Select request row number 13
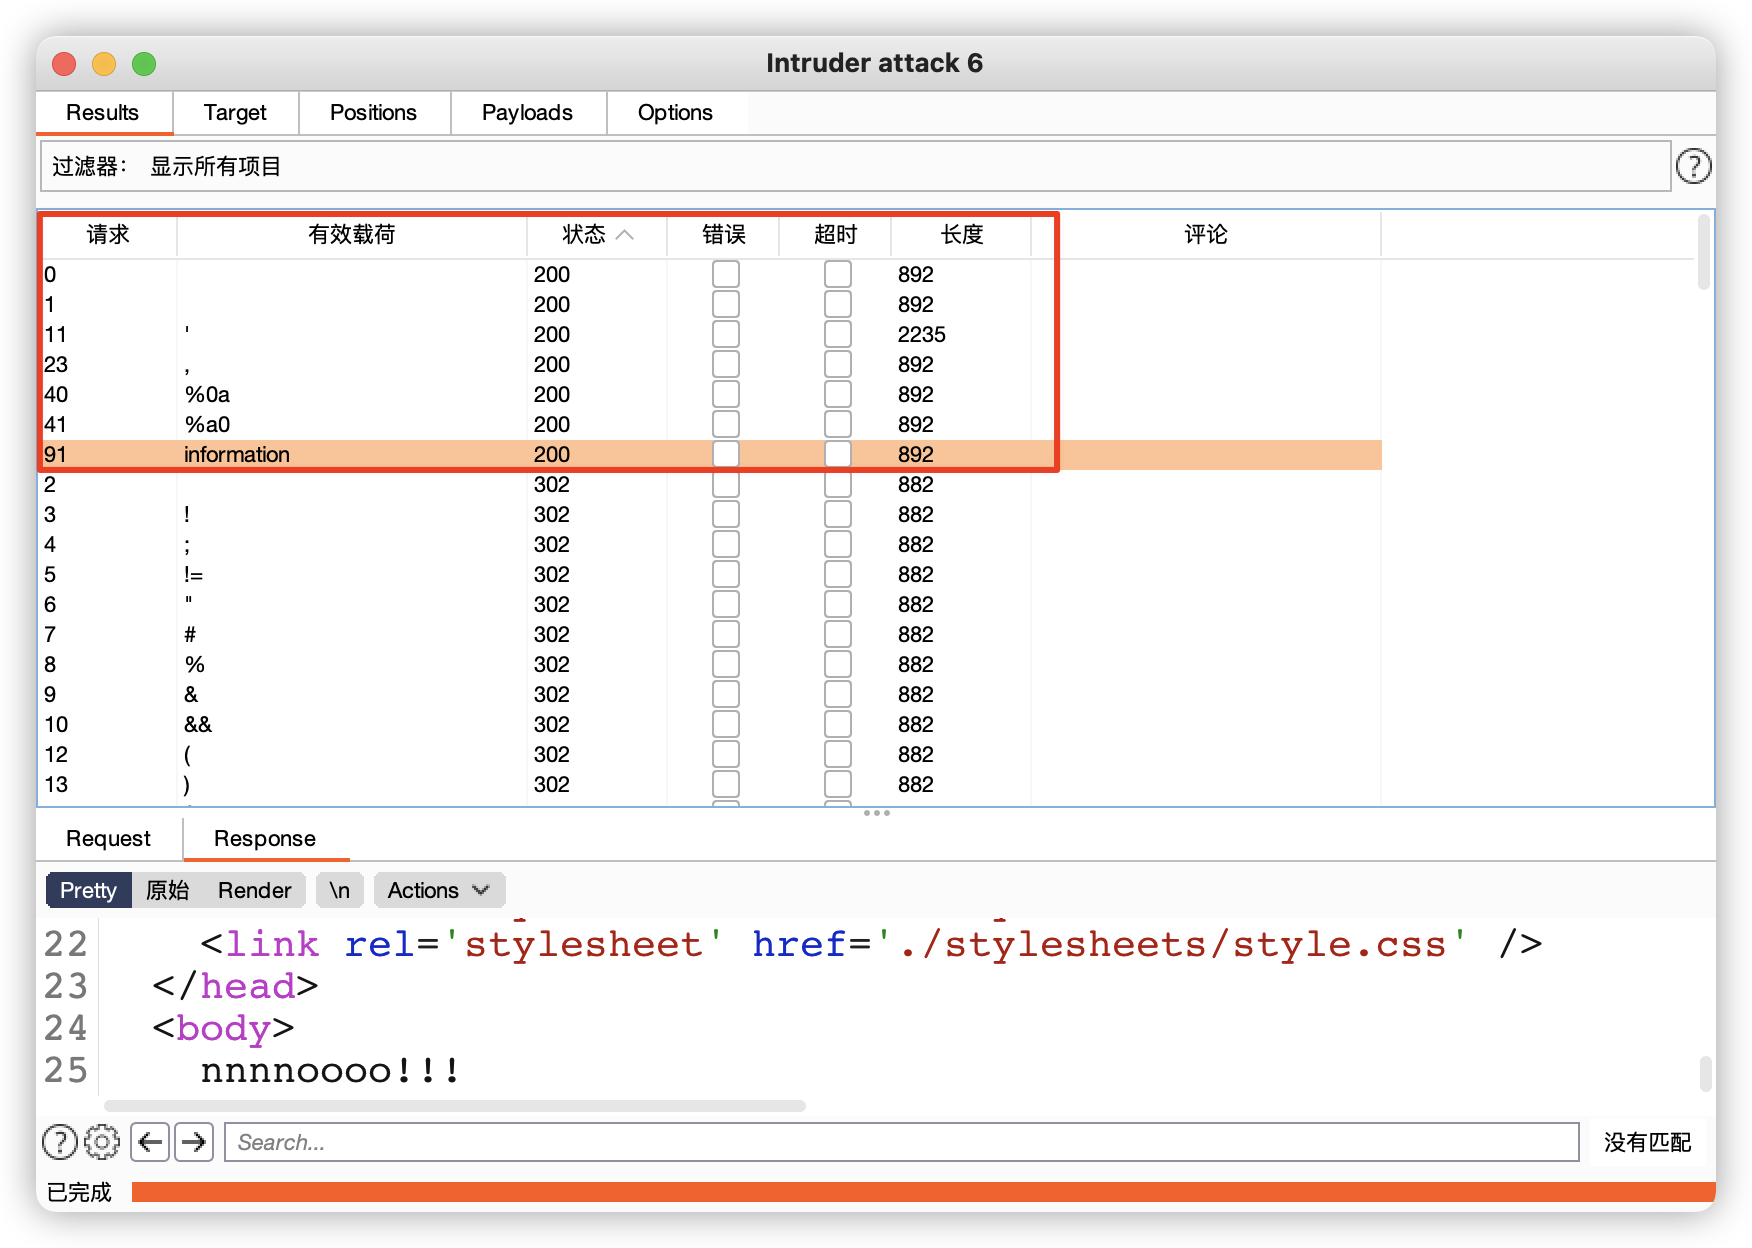 711,784
